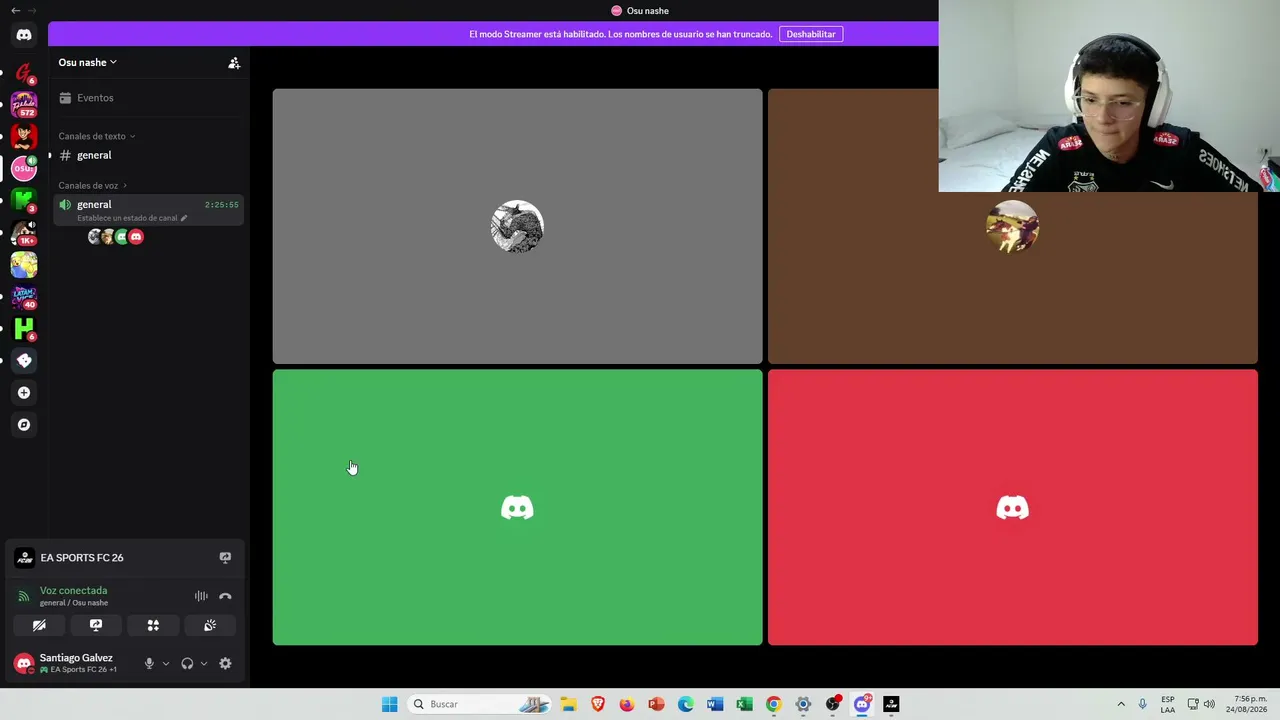
Task: Click the share your screen button
Action: click(96, 625)
